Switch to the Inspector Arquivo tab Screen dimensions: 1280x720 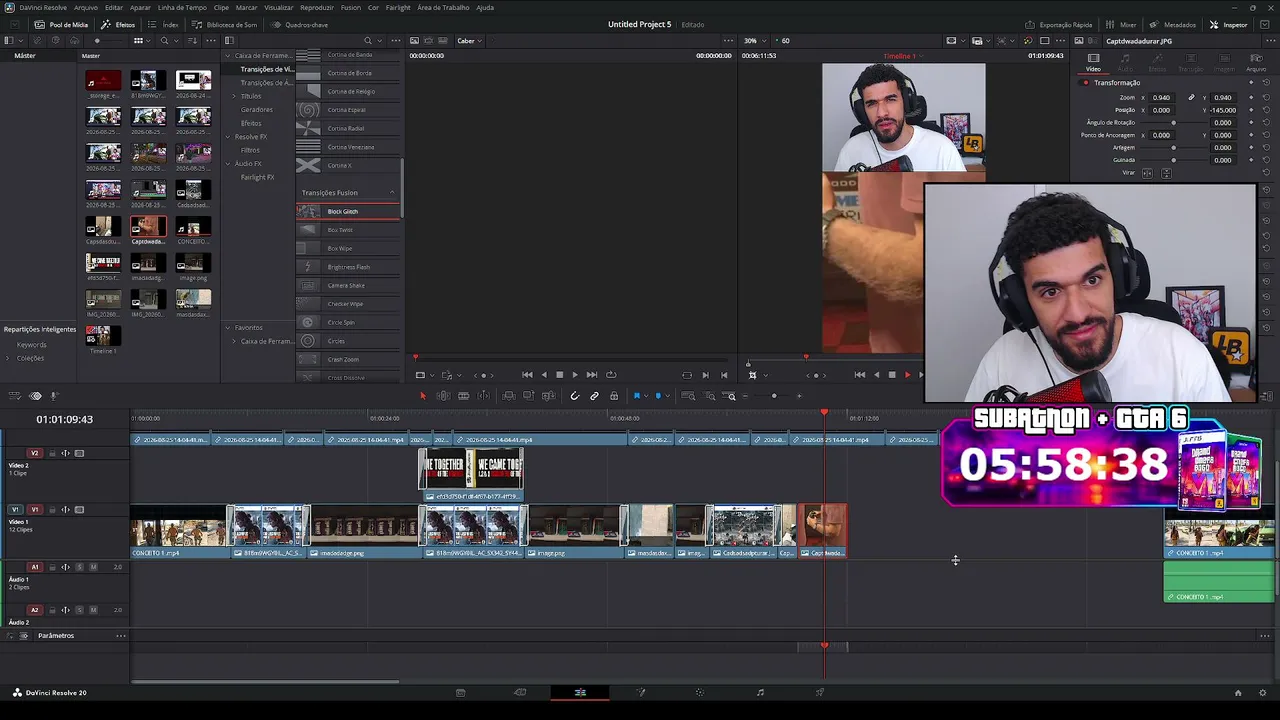[x=1255, y=62]
